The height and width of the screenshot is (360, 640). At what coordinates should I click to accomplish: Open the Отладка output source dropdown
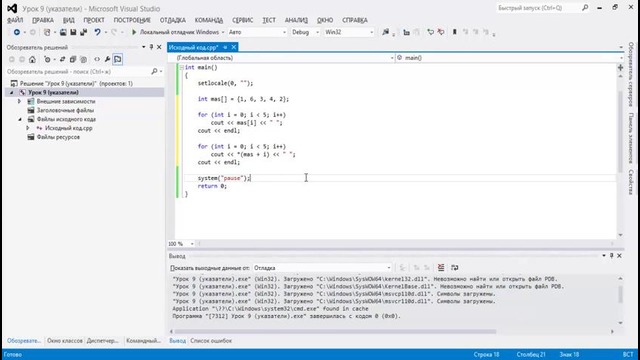point(322,268)
